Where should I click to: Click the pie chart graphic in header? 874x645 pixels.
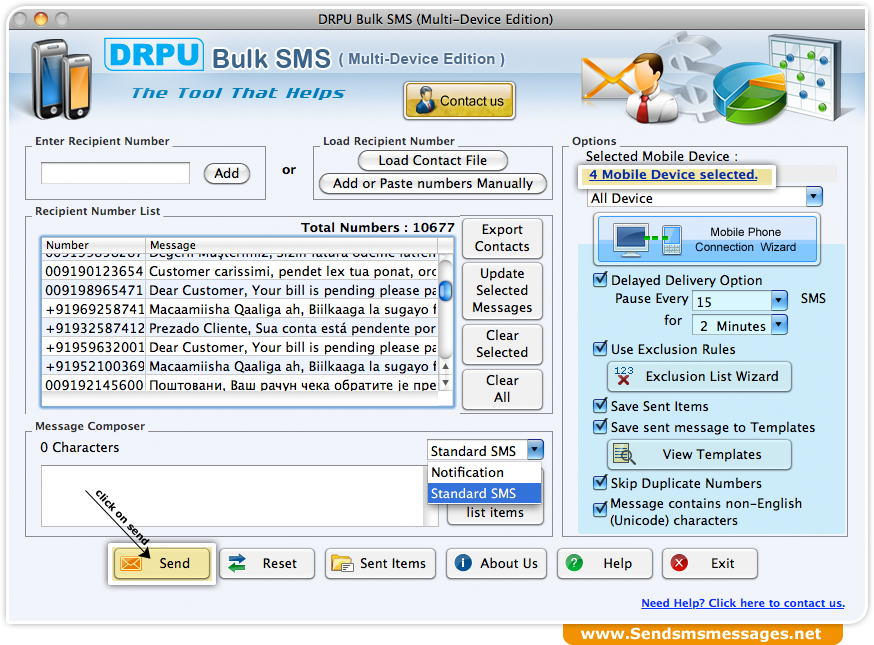749,93
